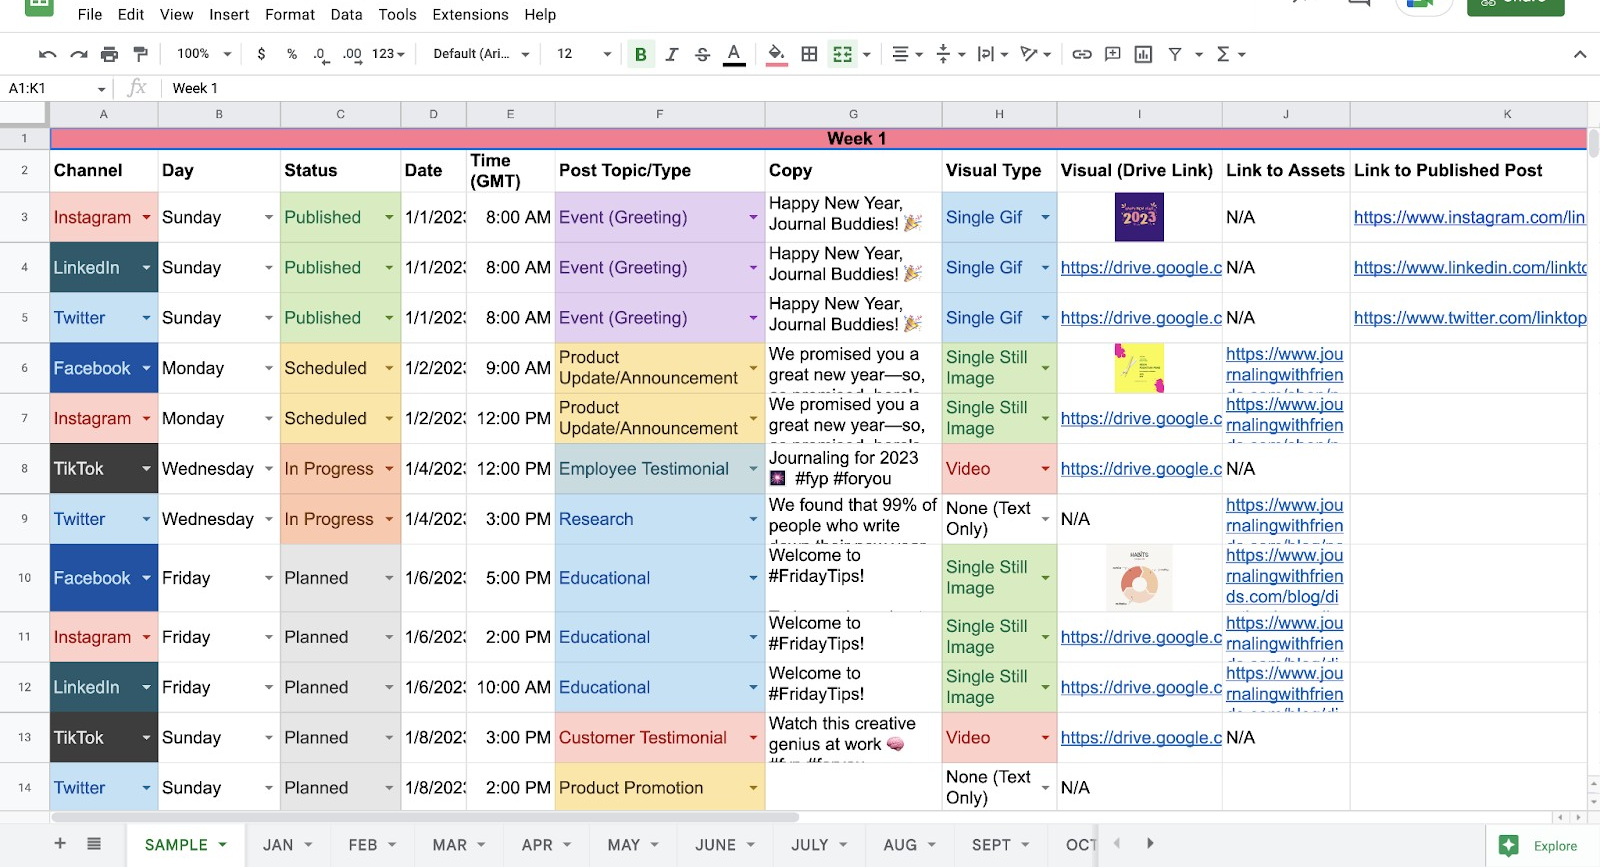Open the zoom level dropdown

(204, 54)
